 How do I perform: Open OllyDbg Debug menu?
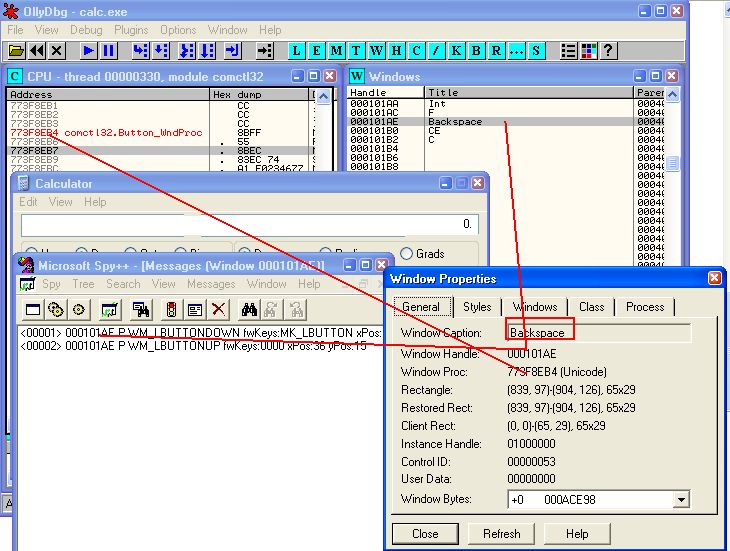86,30
